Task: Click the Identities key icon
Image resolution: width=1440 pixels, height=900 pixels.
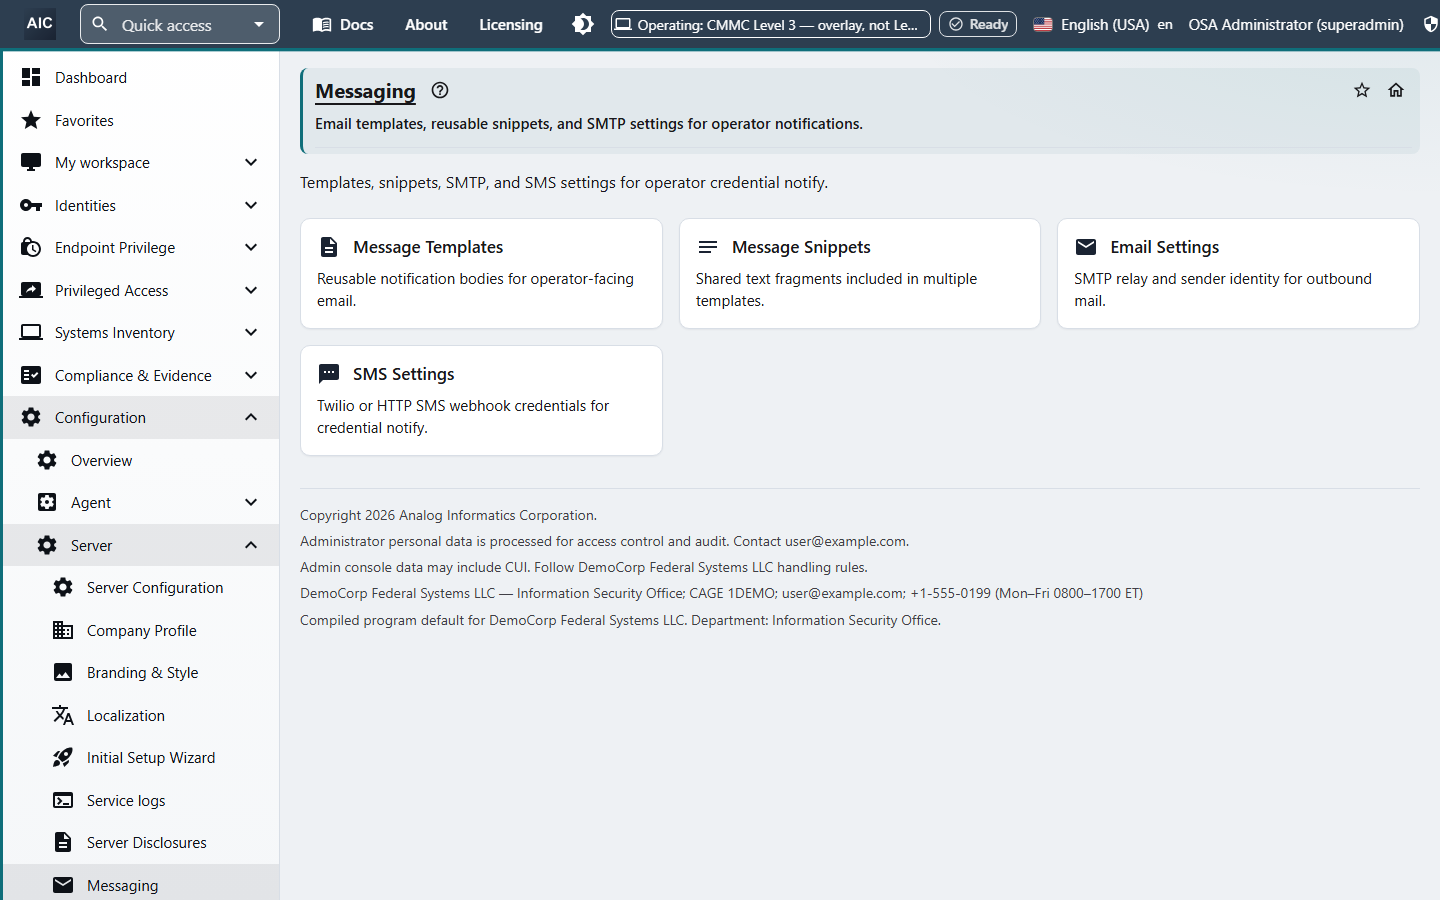Action: pos(31,205)
